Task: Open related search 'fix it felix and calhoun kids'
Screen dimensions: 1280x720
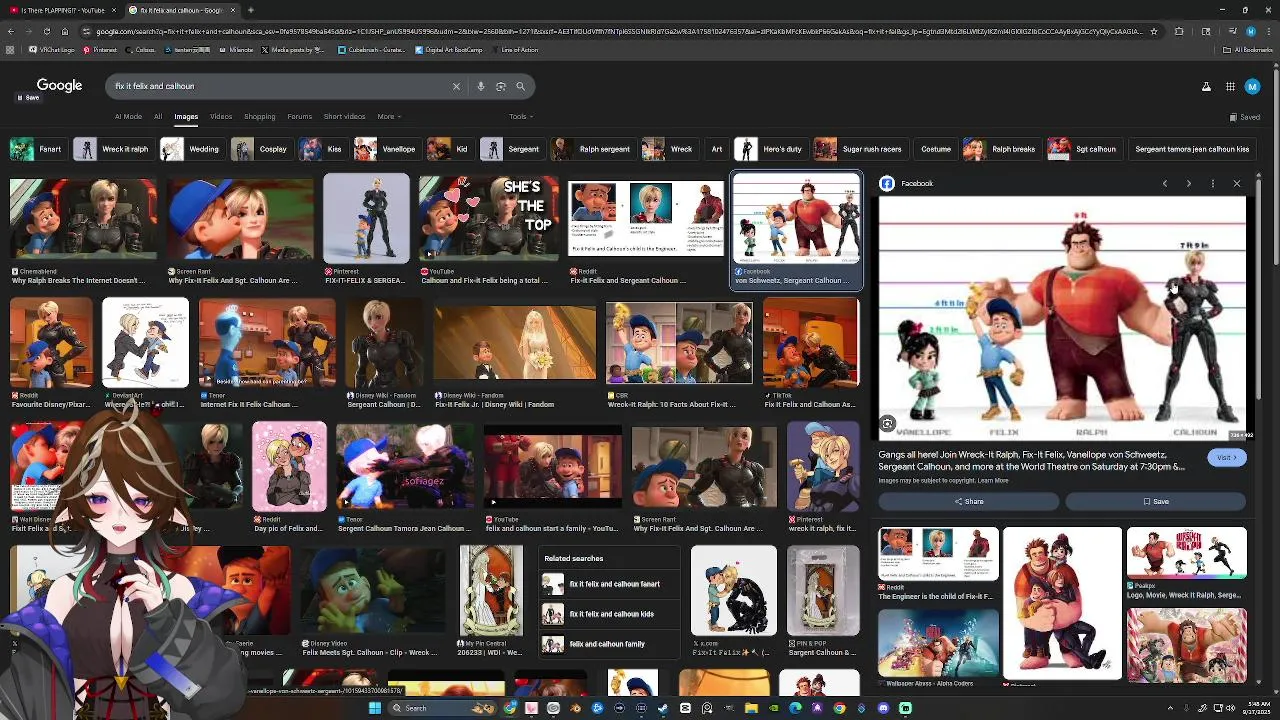Action: pos(611,614)
